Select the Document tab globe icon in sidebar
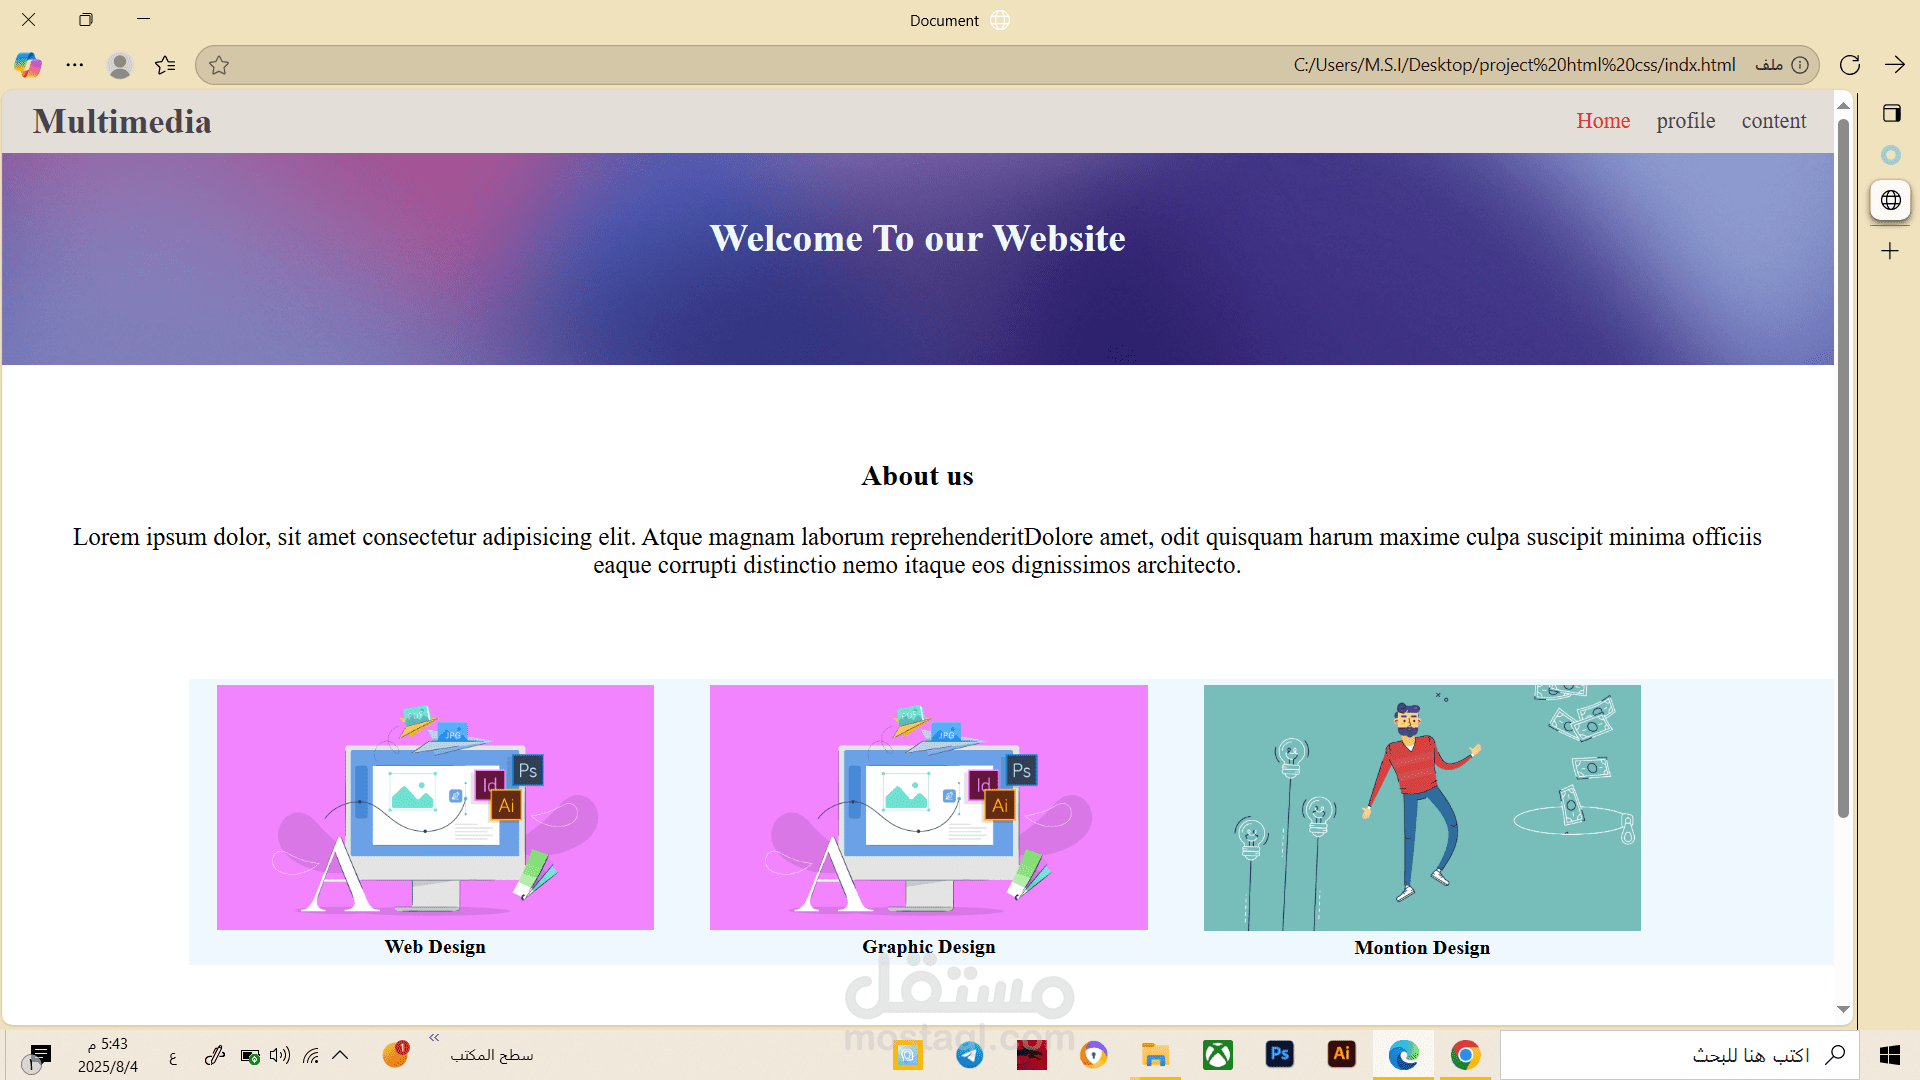The height and width of the screenshot is (1080, 1920). click(1890, 200)
